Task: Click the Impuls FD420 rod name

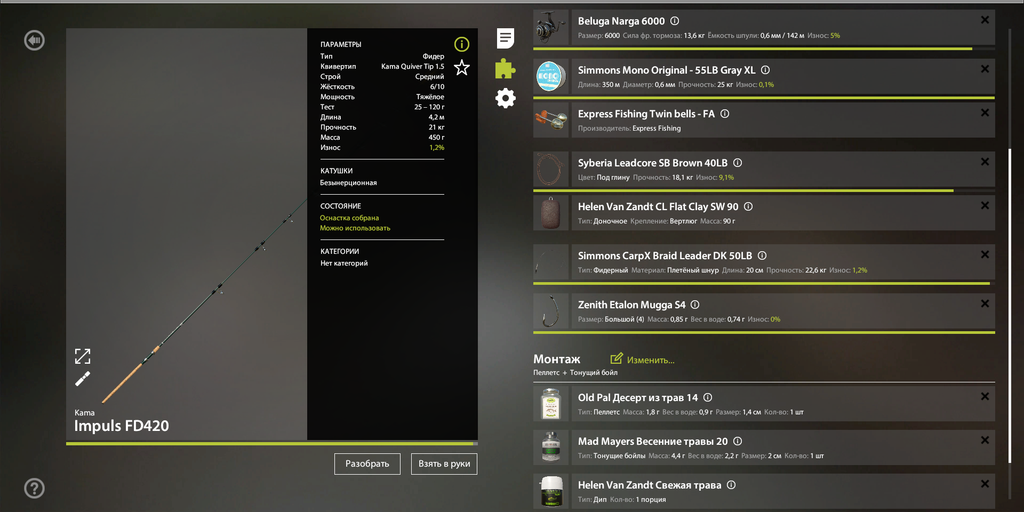Action: (122, 426)
